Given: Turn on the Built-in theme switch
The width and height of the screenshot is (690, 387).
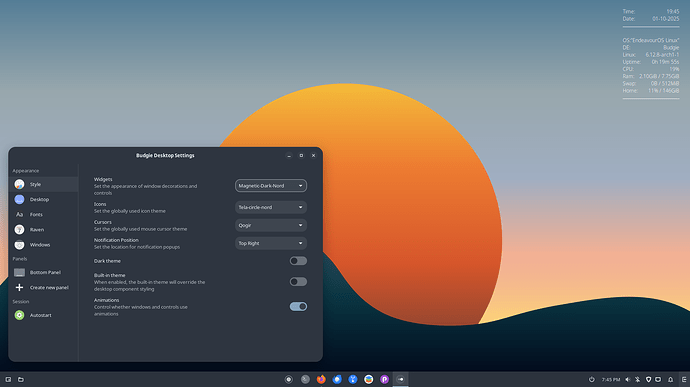Looking at the screenshot, I should pos(298,282).
